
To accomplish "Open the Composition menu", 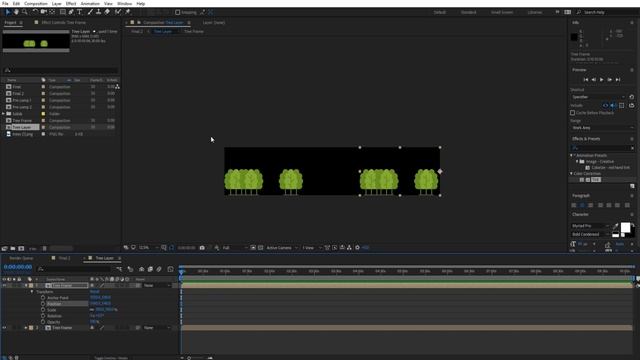I will pos(36,3).
